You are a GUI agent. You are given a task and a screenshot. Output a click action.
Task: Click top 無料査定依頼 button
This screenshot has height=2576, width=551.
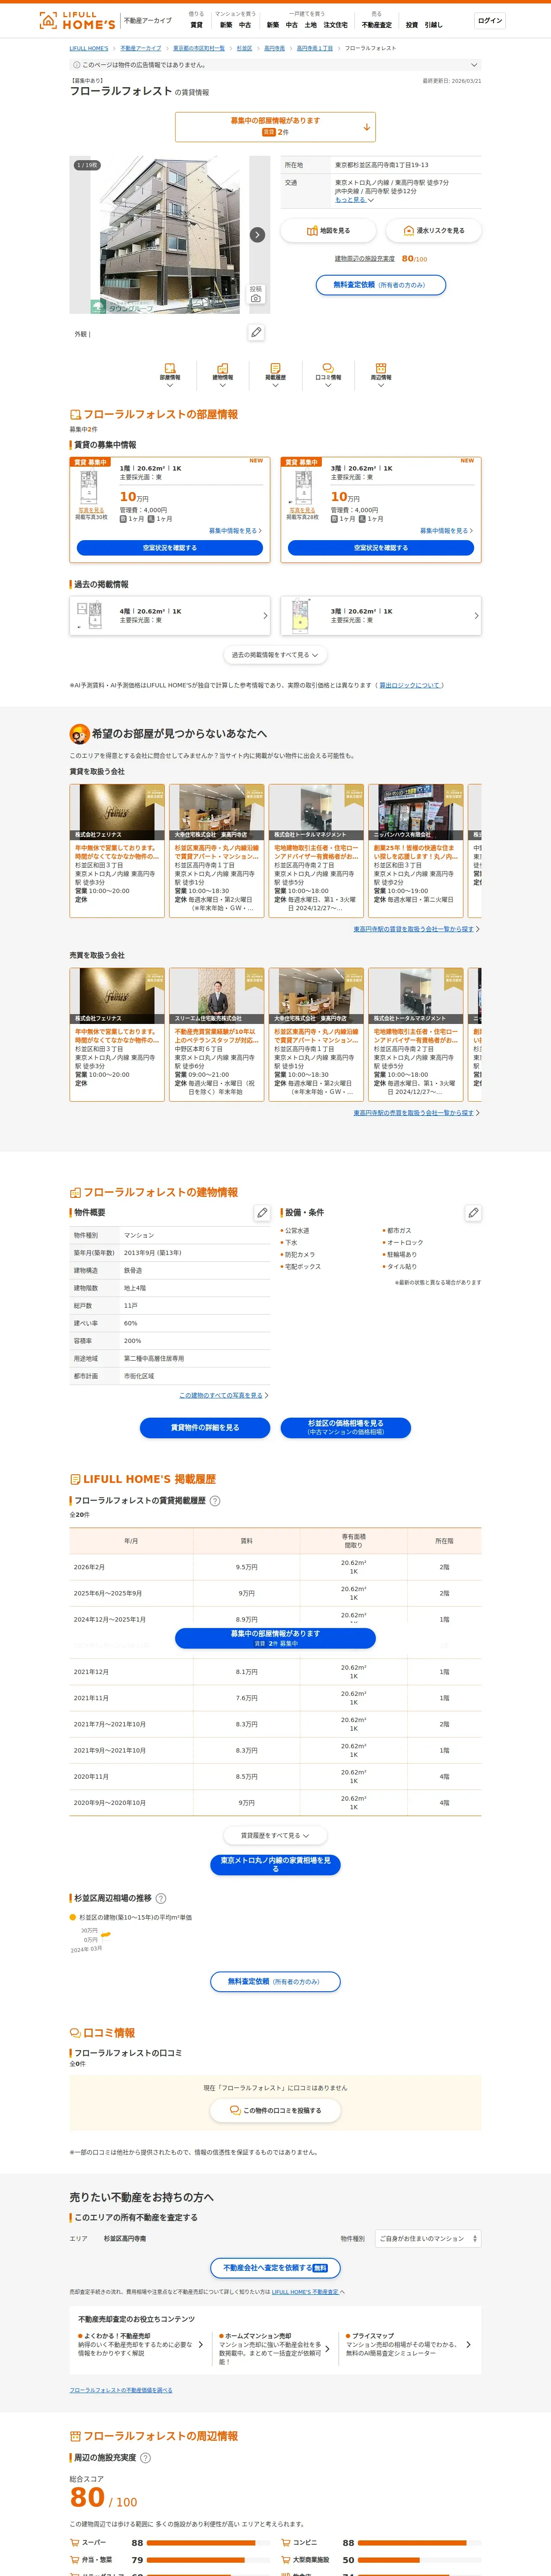click(381, 285)
